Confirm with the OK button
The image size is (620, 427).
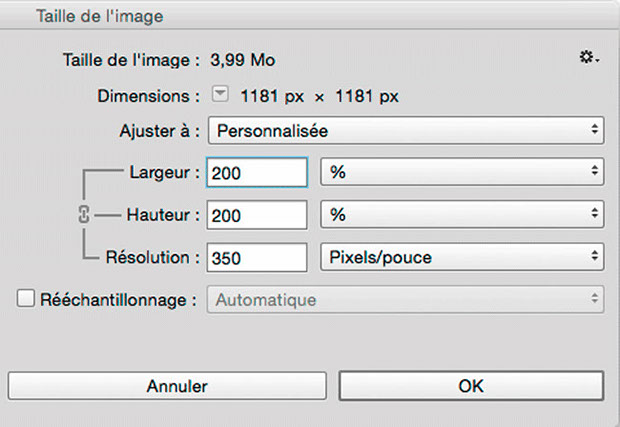pos(471,386)
